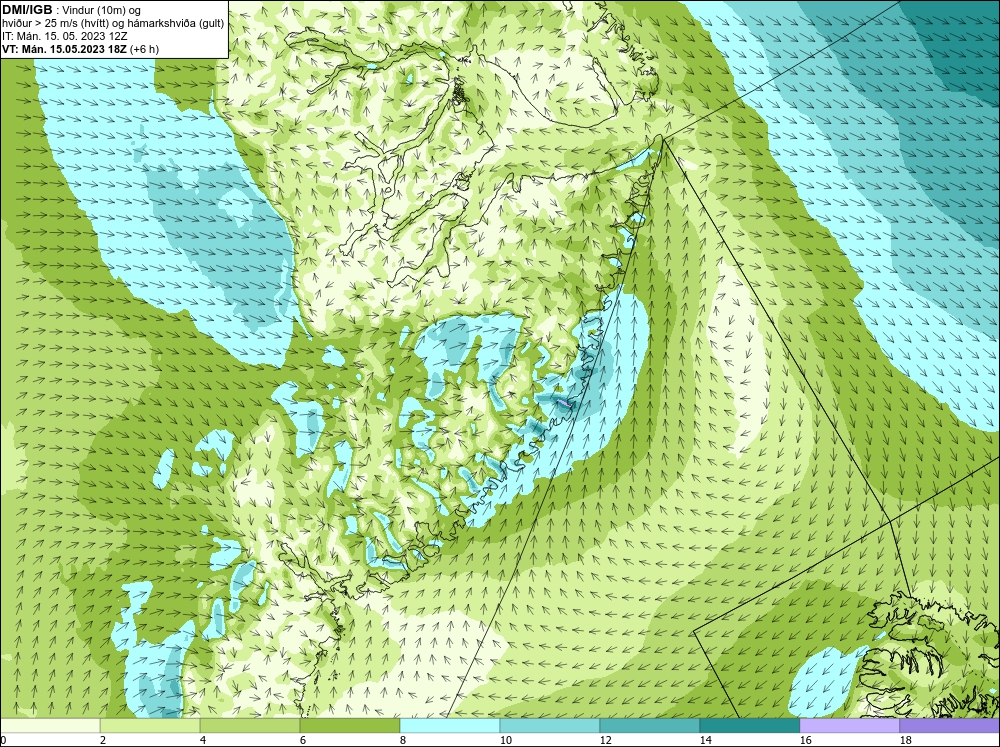This screenshot has width=1000, height=747.
Task: Click the valid time line 'VT: Mán. 15.05.2023 18Z'
Action: (x=64, y=49)
